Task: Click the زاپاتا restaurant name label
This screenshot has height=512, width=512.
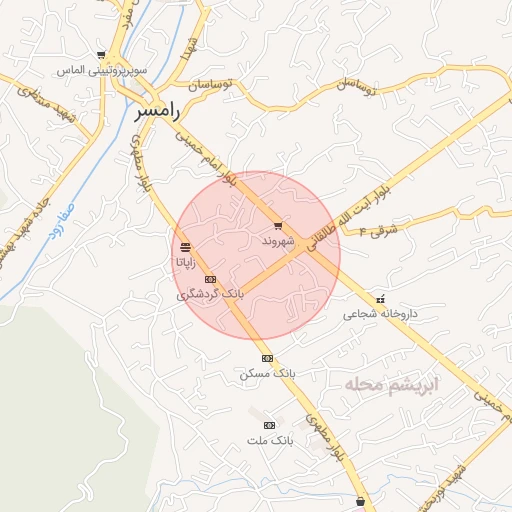Action: [x=186, y=263]
